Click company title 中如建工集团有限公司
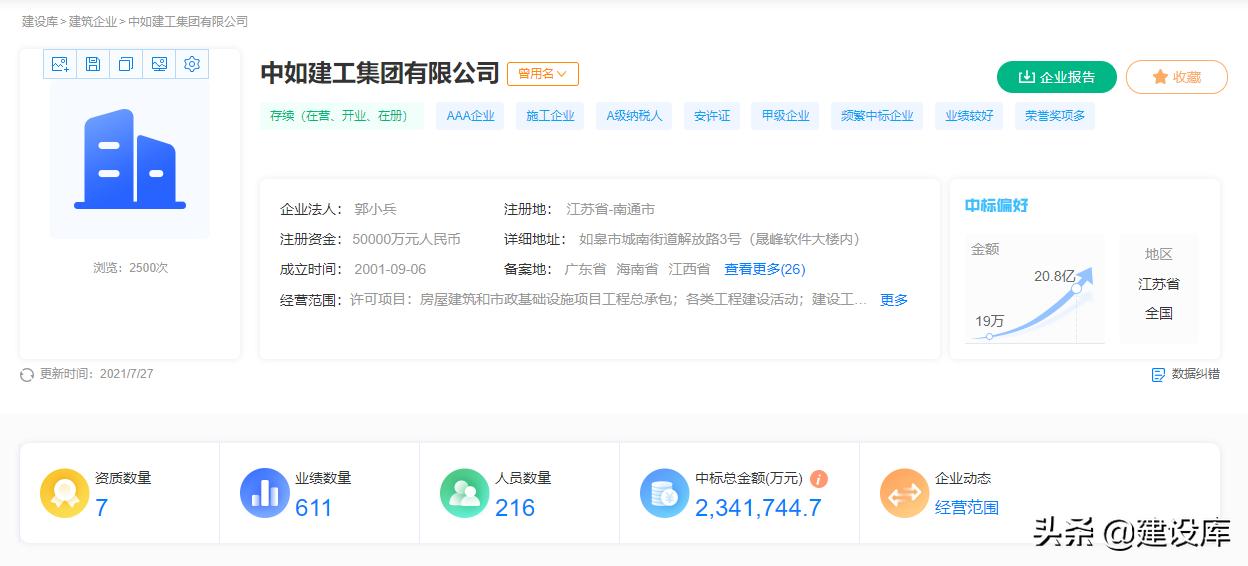Image resolution: width=1248 pixels, height=566 pixels. click(380, 73)
